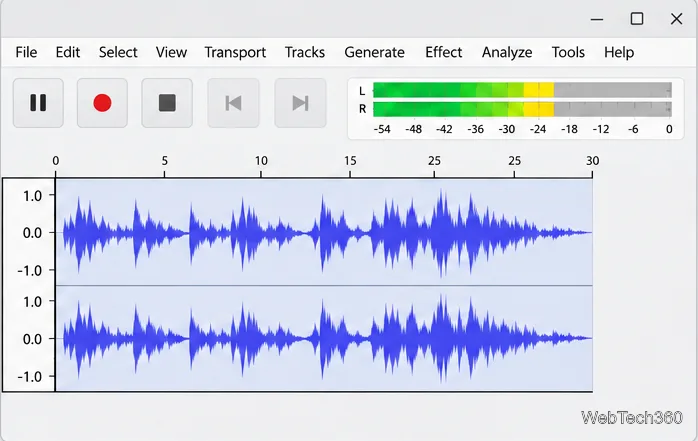Open the Transport menu
Image resolution: width=698 pixels, height=441 pixels.
click(235, 53)
